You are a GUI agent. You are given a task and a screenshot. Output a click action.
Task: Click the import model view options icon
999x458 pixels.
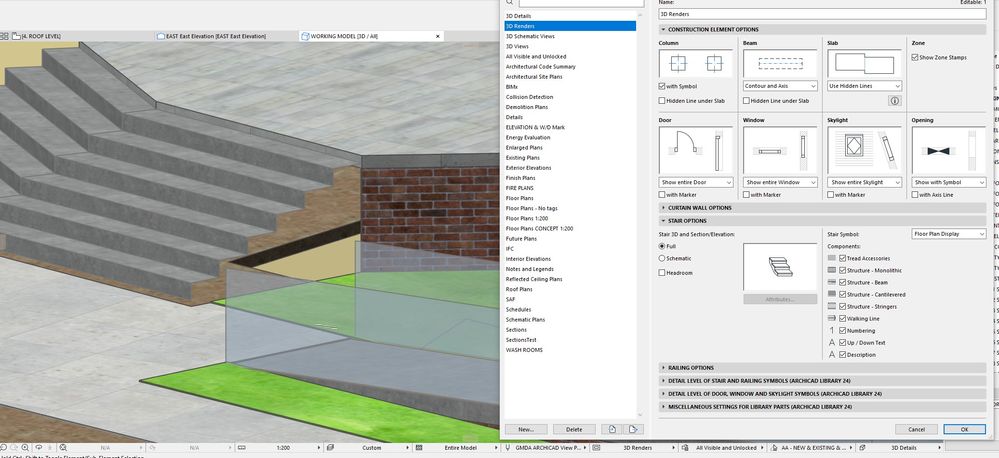pyautogui.click(x=612, y=429)
